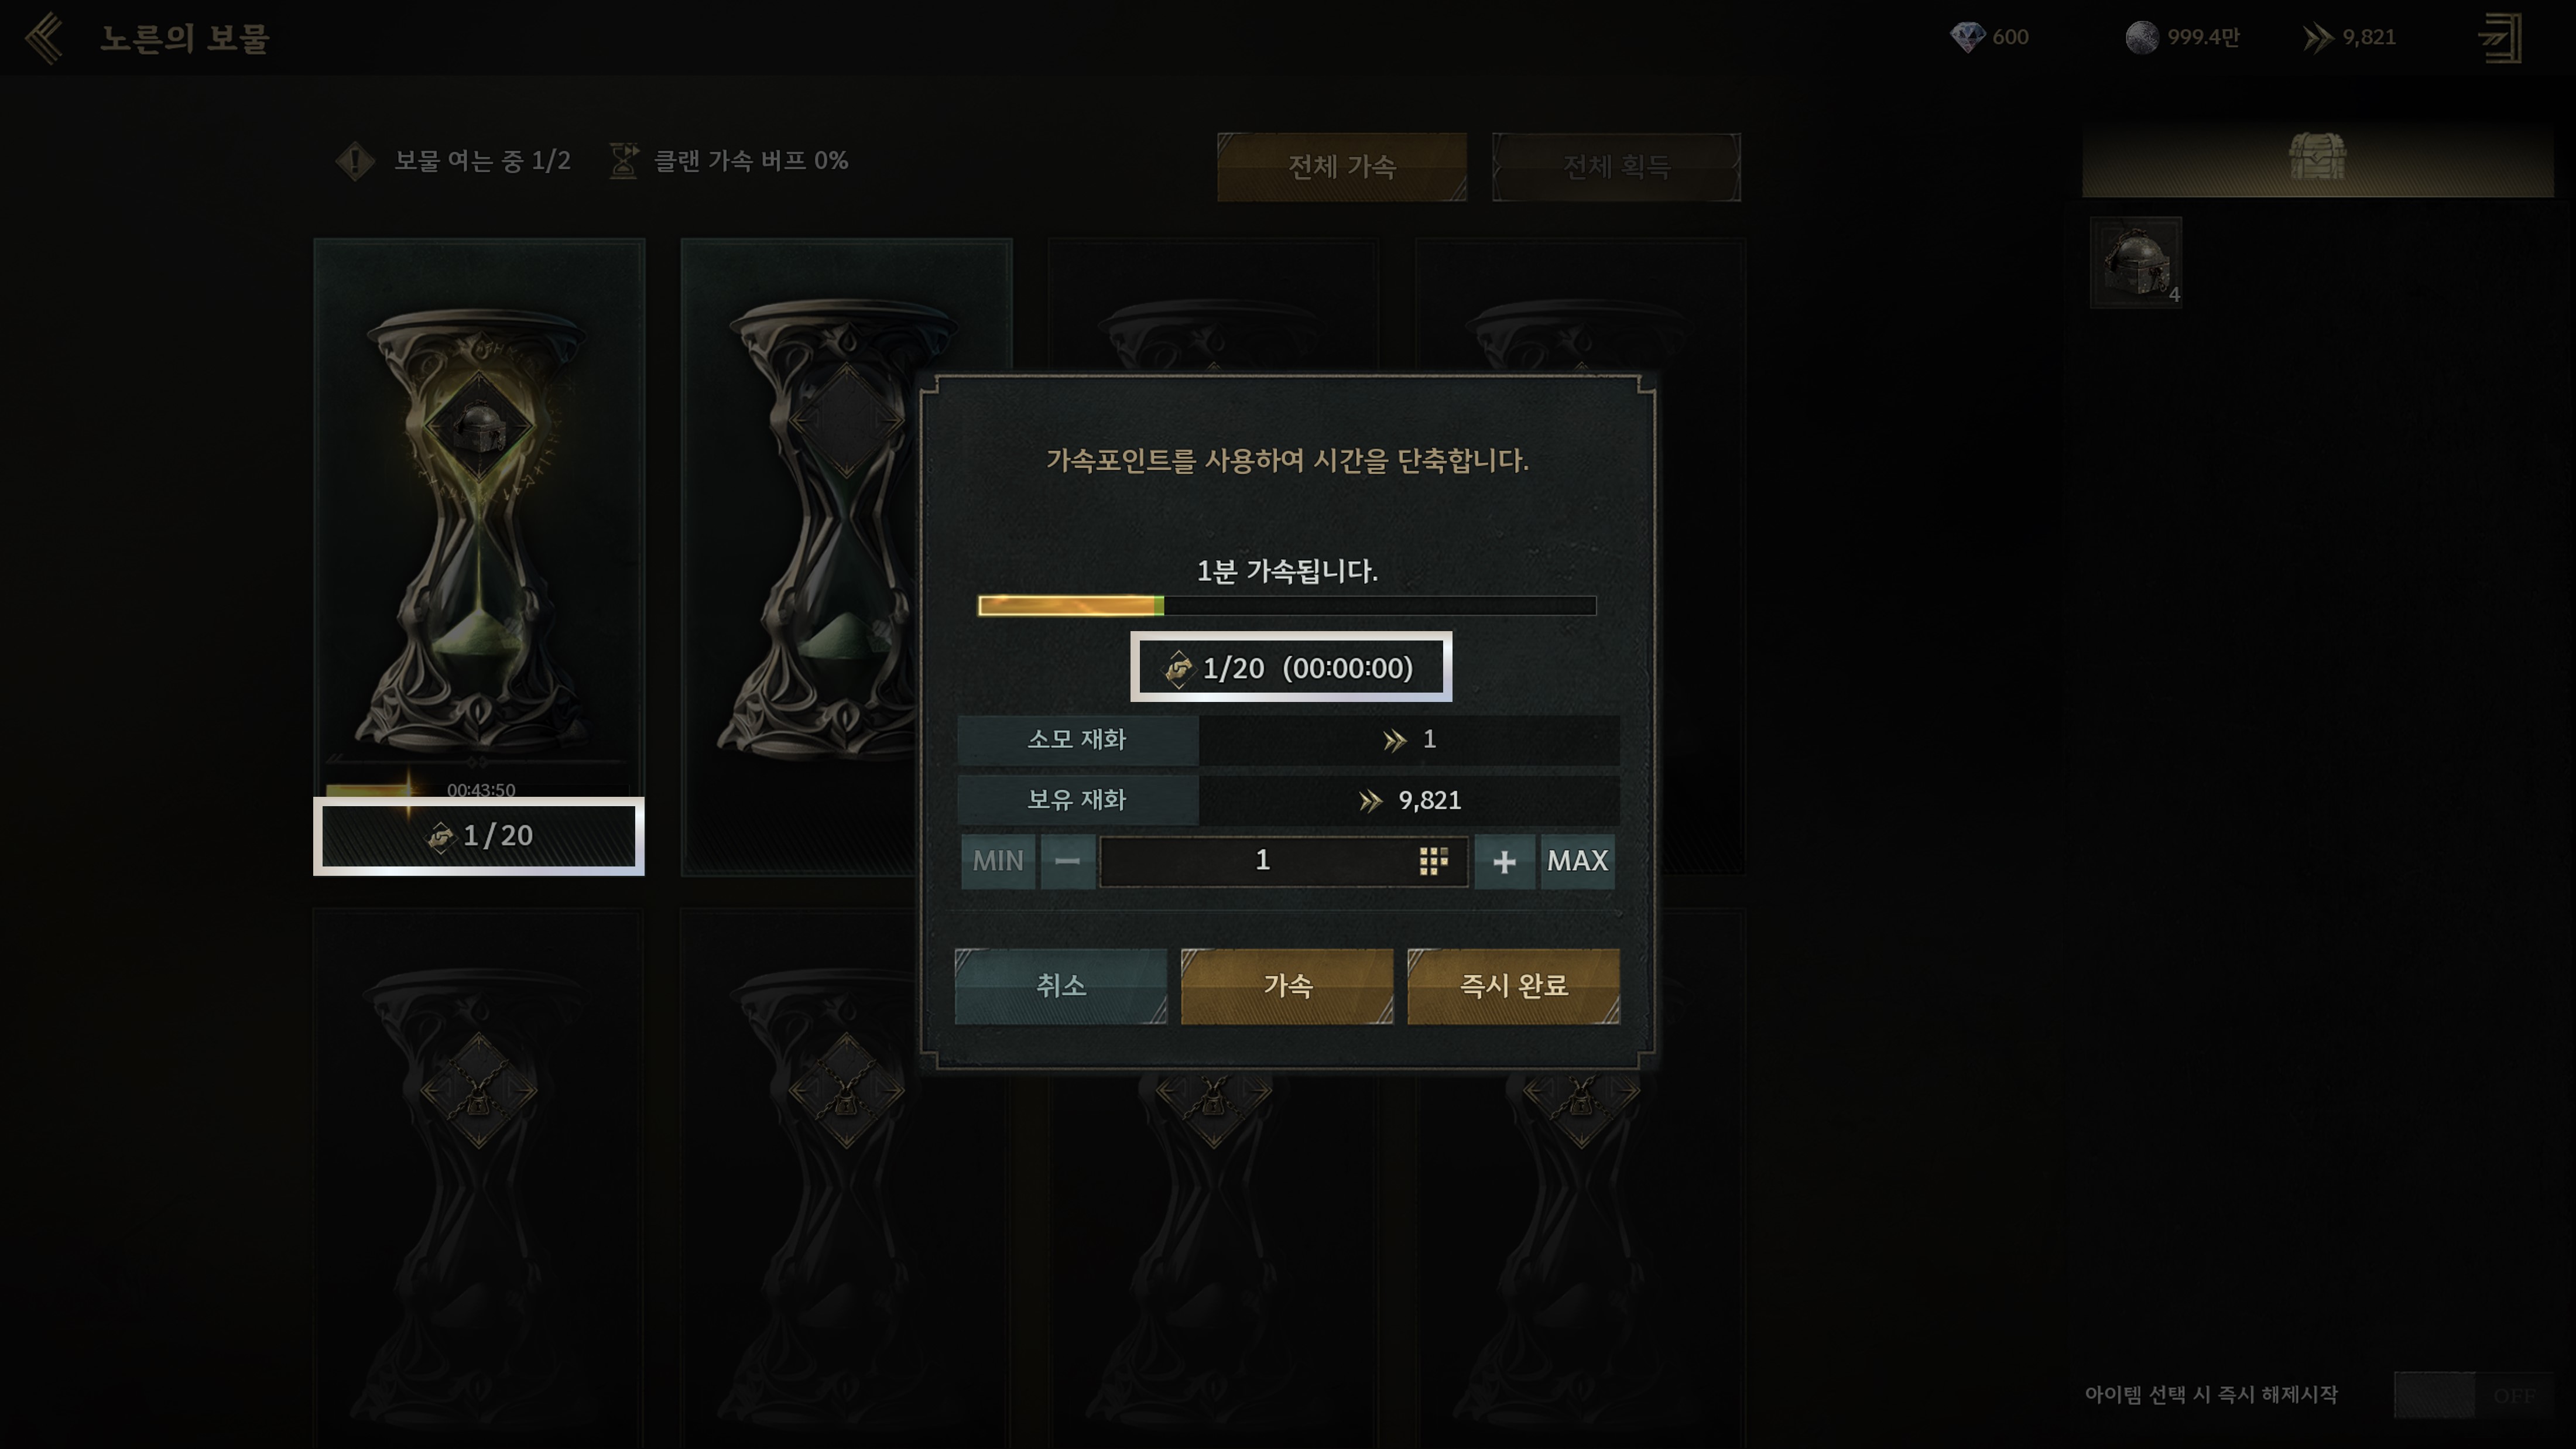
Task: Click the acceleration progress bar
Action: (x=1287, y=605)
